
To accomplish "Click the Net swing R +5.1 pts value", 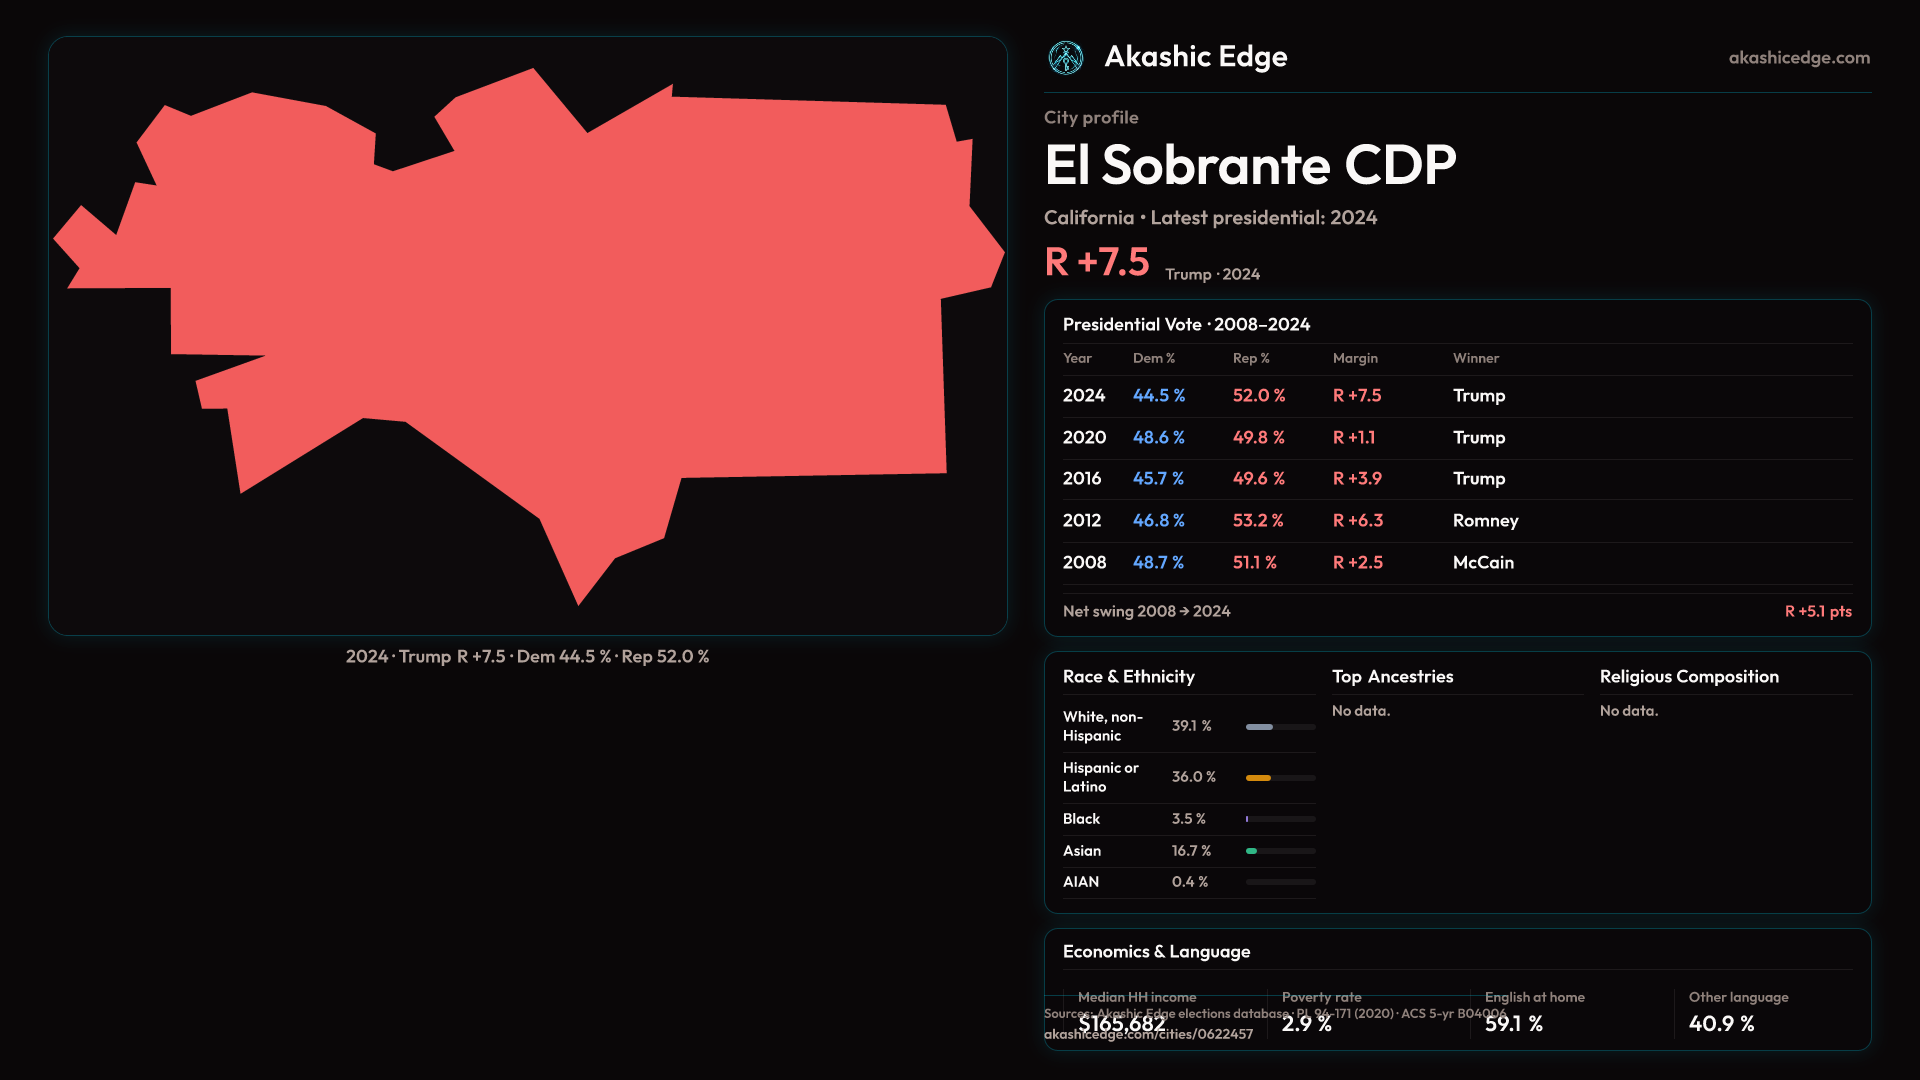I will click(x=1817, y=611).
